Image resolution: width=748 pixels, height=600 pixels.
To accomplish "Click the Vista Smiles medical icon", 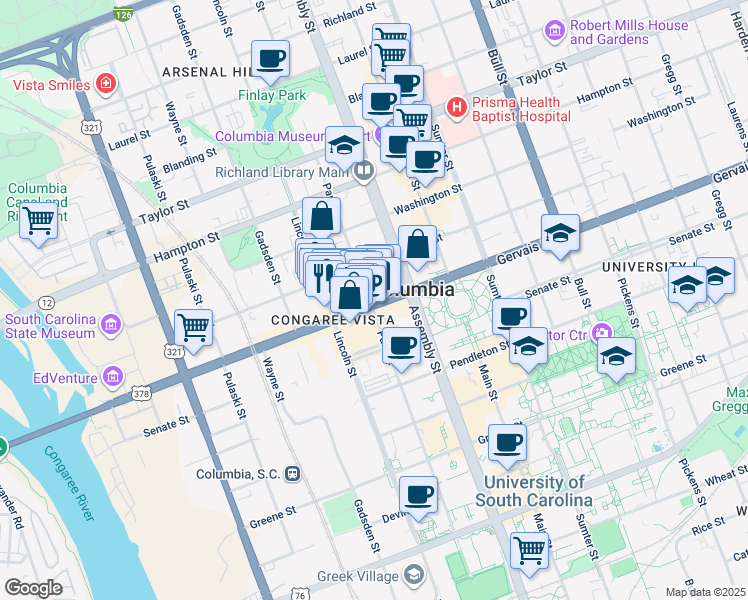I will 106,85.
